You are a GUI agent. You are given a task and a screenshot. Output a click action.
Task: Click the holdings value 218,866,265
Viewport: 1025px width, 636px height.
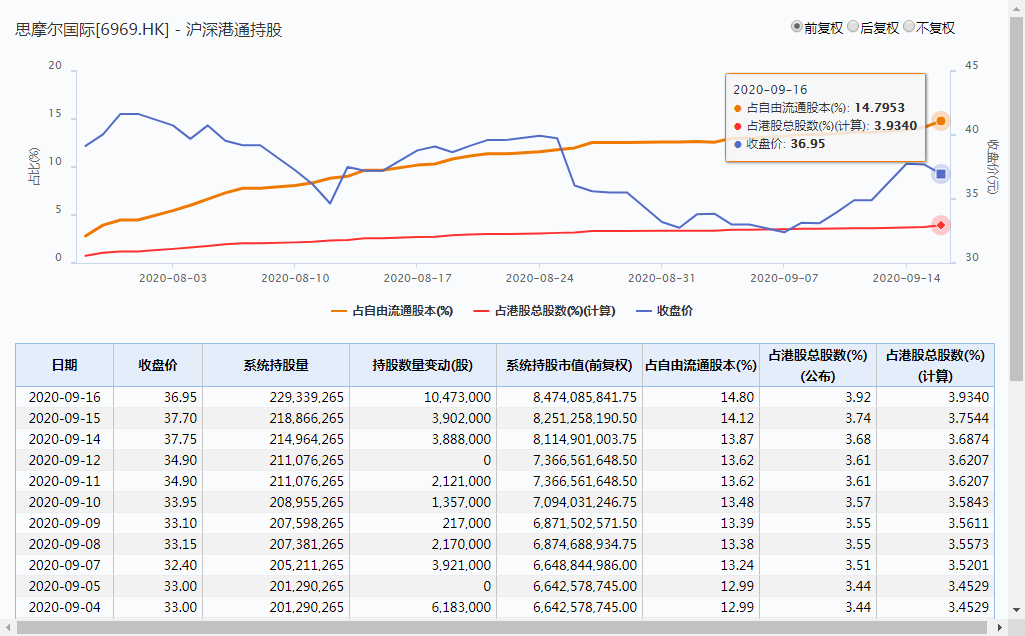[306, 418]
